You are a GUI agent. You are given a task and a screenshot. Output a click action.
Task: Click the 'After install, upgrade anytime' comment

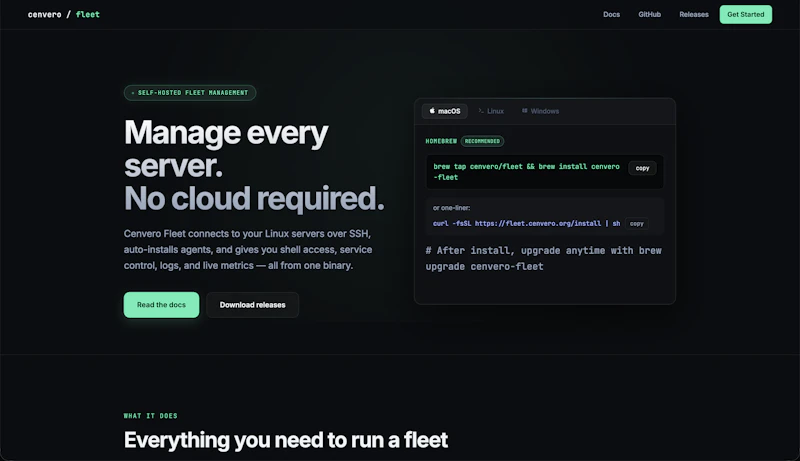[x=543, y=259]
